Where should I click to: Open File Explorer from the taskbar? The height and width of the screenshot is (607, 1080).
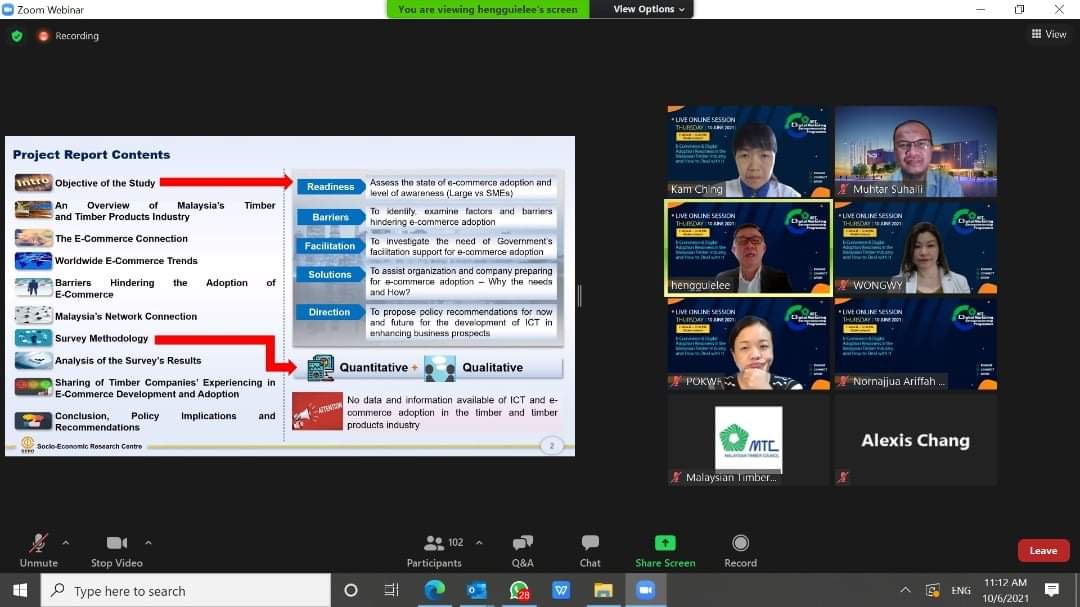point(603,590)
